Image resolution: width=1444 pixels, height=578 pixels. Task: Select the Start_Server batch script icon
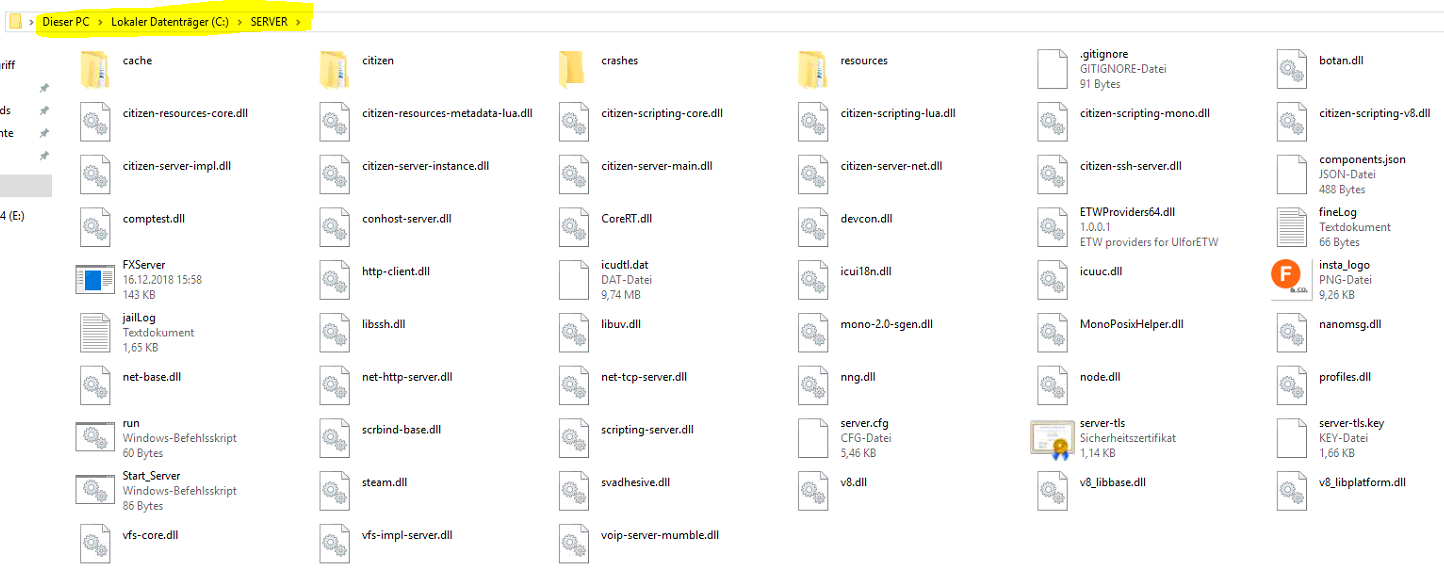tap(95, 491)
